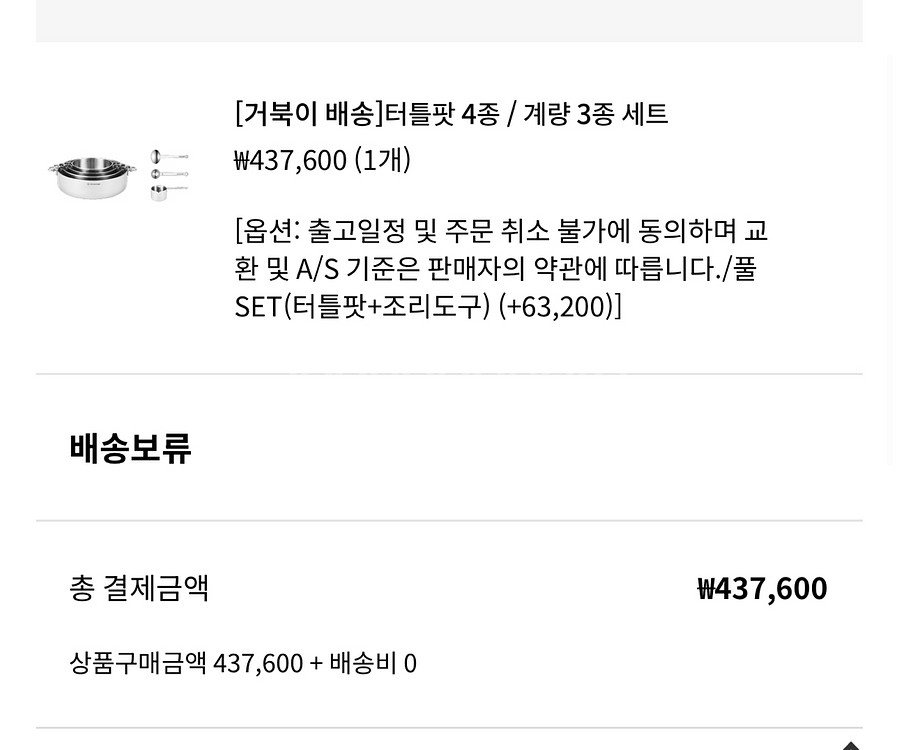The width and height of the screenshot is (899, 750).
Task: Open the turtle pot set product thumbnail
Action: click(118, 177)
